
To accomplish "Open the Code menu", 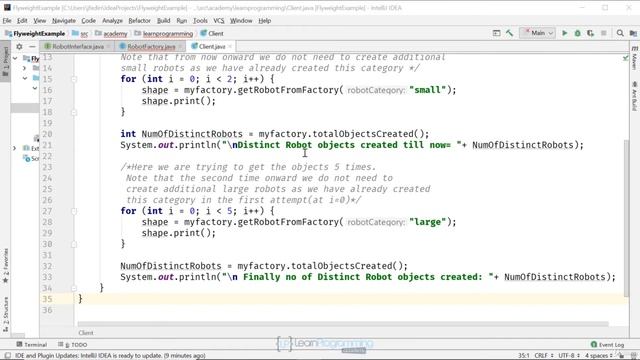I will (88, 20).
